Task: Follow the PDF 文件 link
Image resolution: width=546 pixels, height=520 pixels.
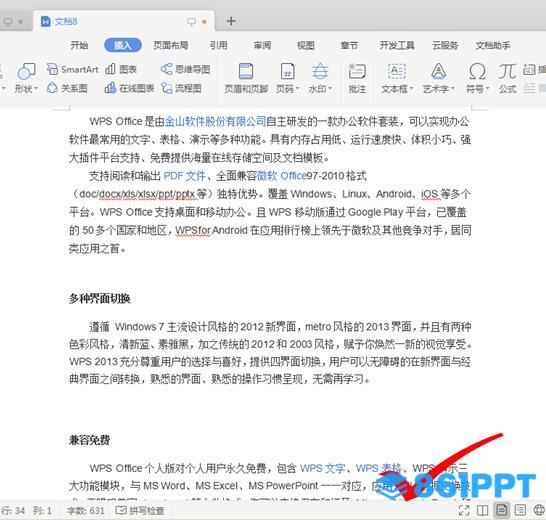Action: [x=185, y=176]
